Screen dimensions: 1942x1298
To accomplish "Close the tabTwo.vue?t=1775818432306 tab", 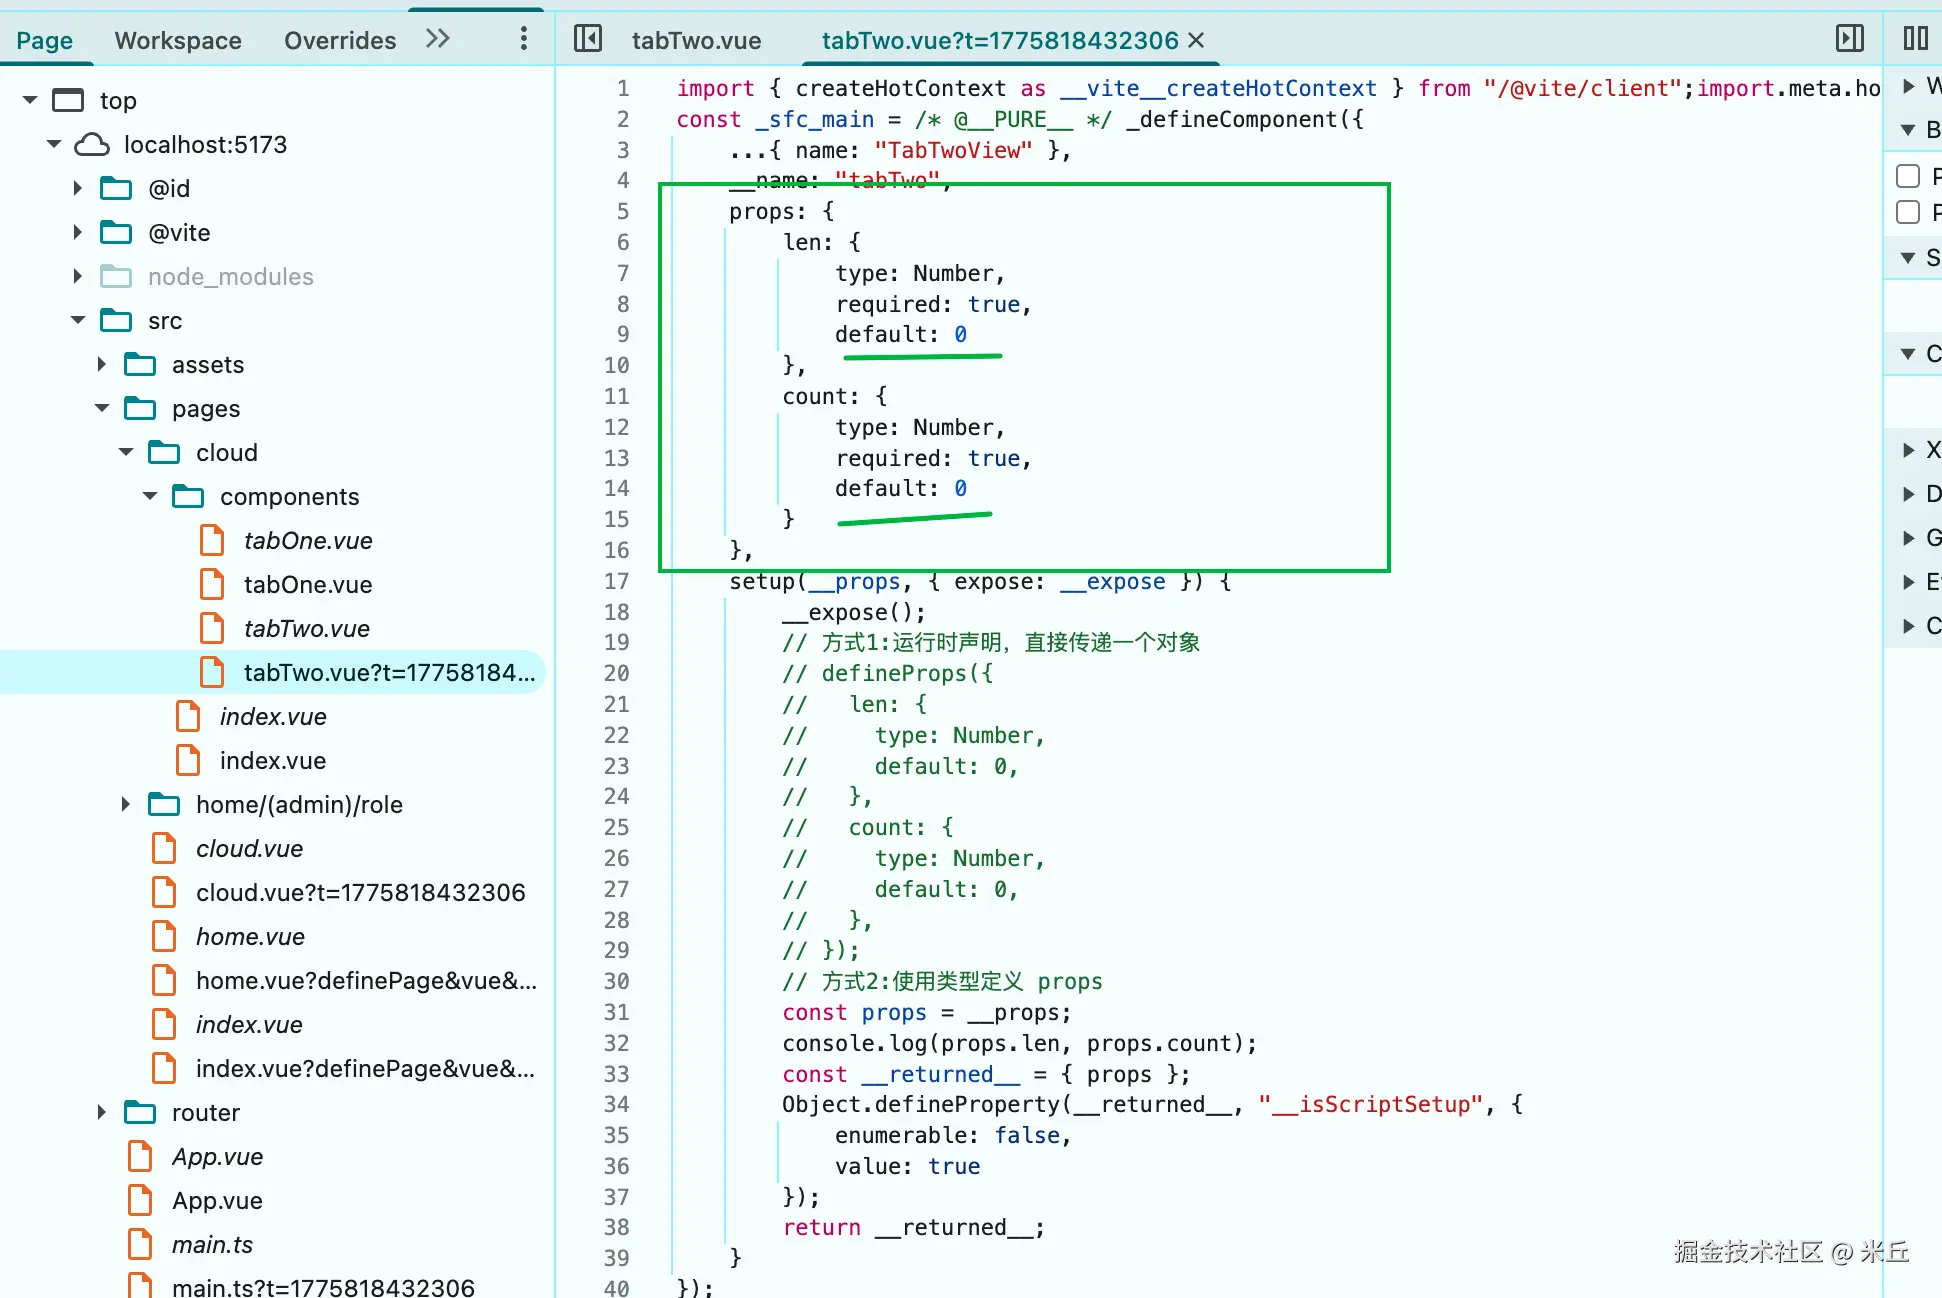I will click(x=1196, y=41).
